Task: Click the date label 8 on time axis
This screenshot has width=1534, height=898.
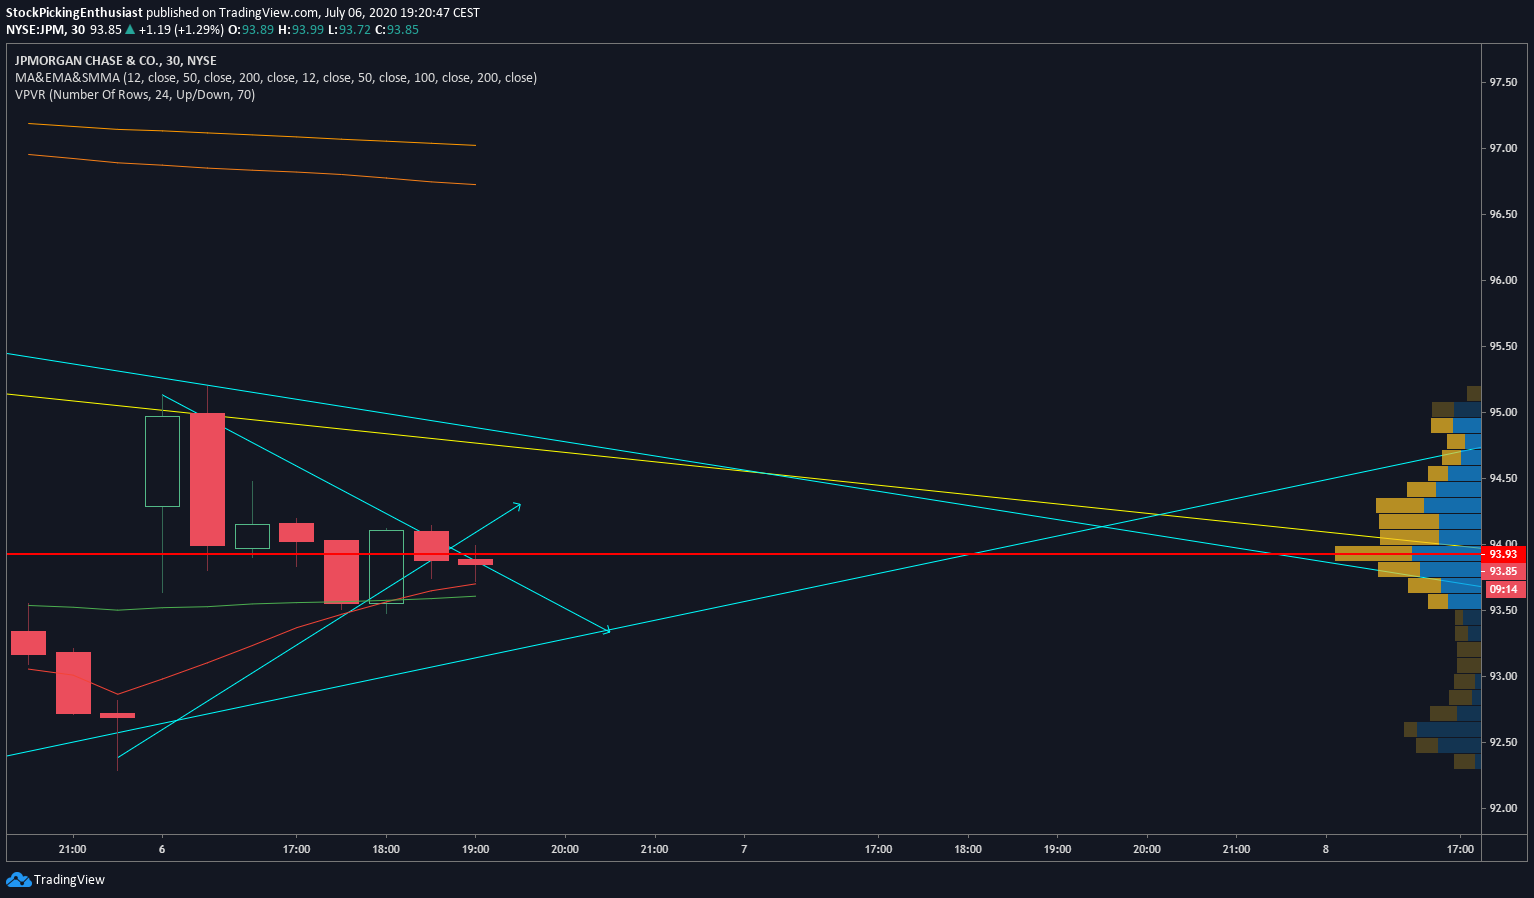Action: 1326,849
